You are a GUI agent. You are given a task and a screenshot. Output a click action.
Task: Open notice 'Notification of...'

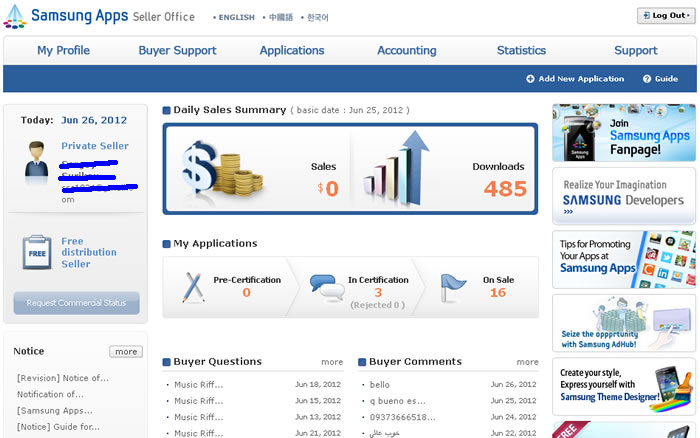tap(50, 394)
